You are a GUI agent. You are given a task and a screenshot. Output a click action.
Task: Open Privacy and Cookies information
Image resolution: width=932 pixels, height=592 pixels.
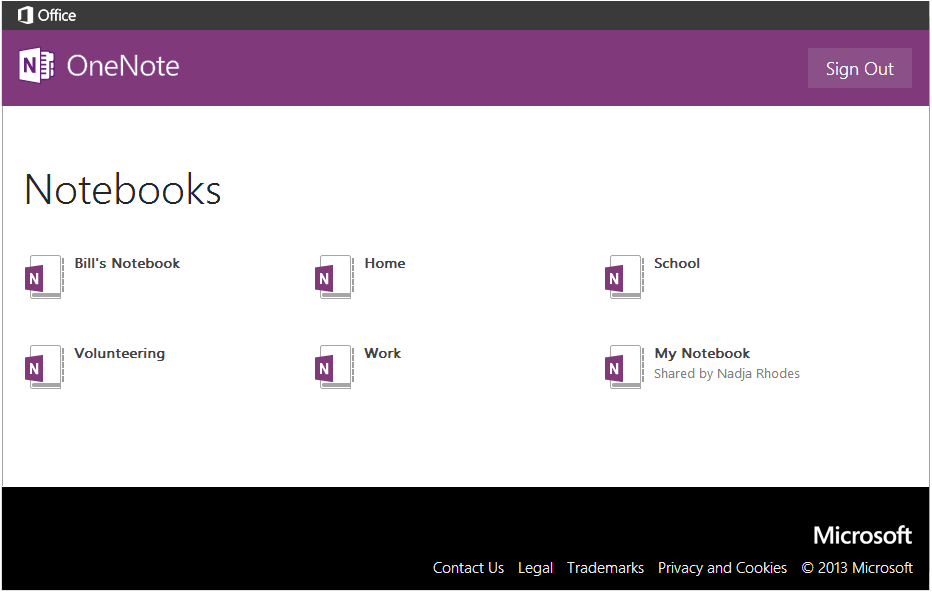click(x=722, y=567)
